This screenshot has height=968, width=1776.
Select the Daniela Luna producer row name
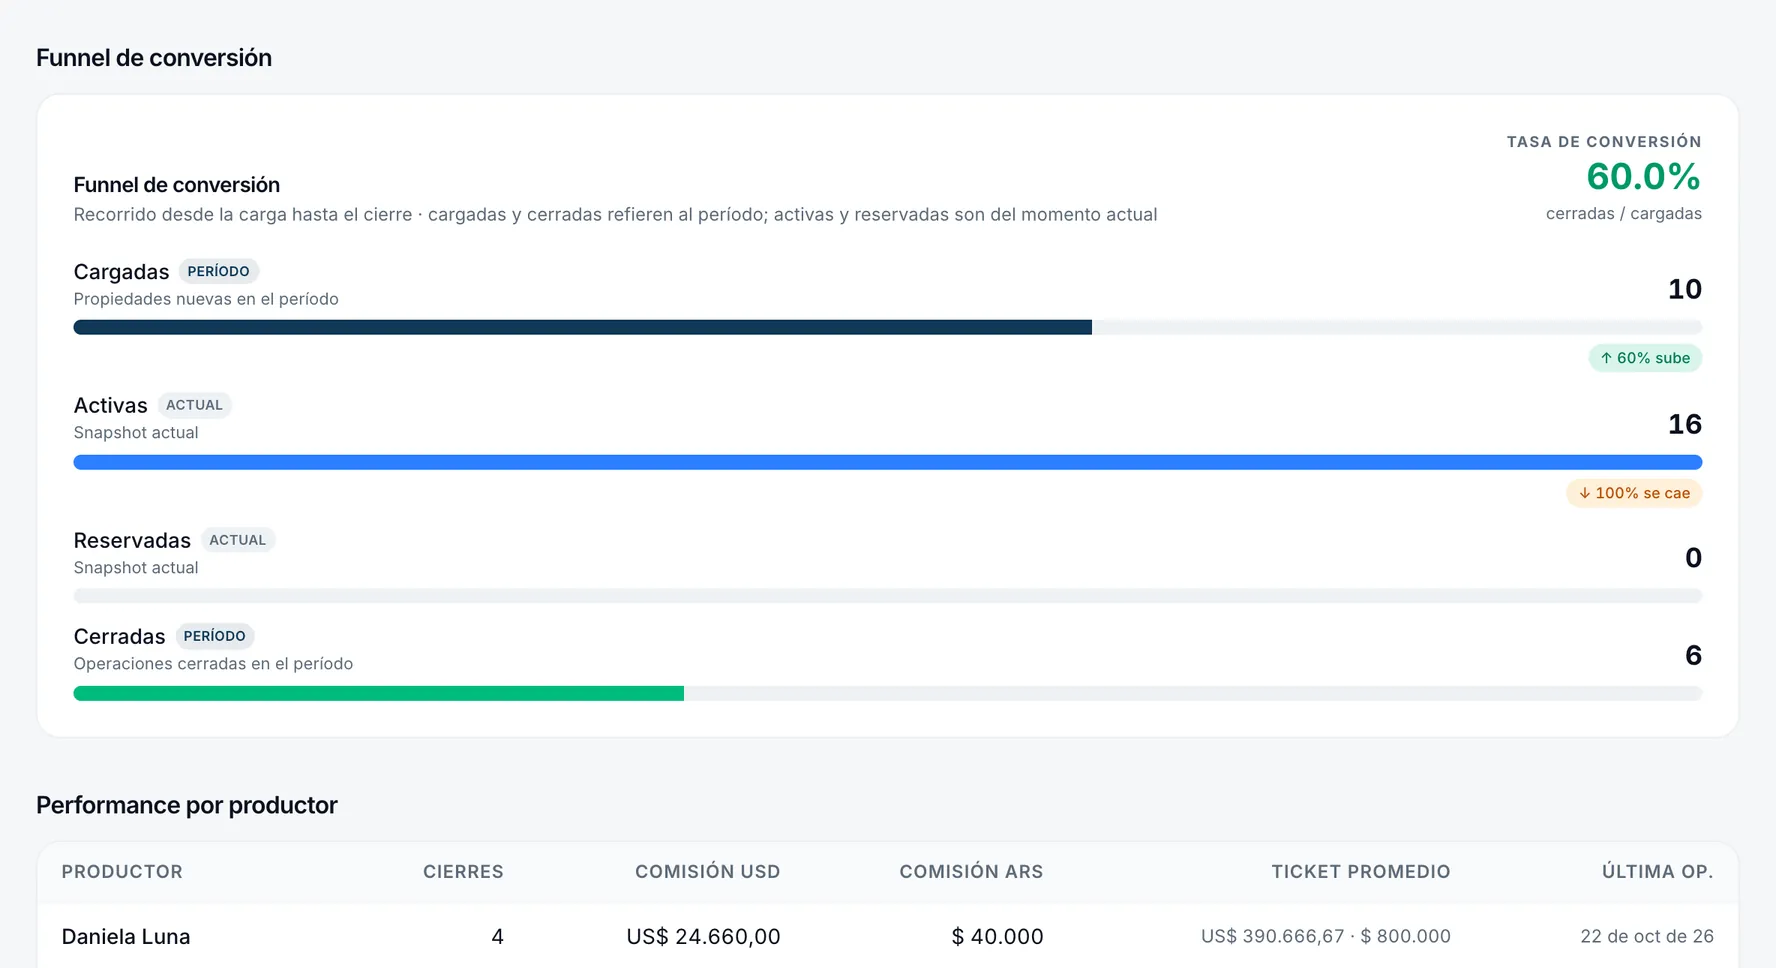coord(126,937)
